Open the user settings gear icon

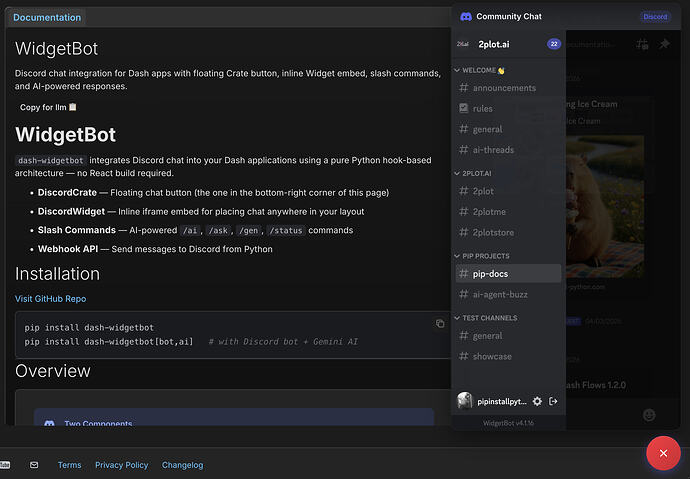coord(537,401)
